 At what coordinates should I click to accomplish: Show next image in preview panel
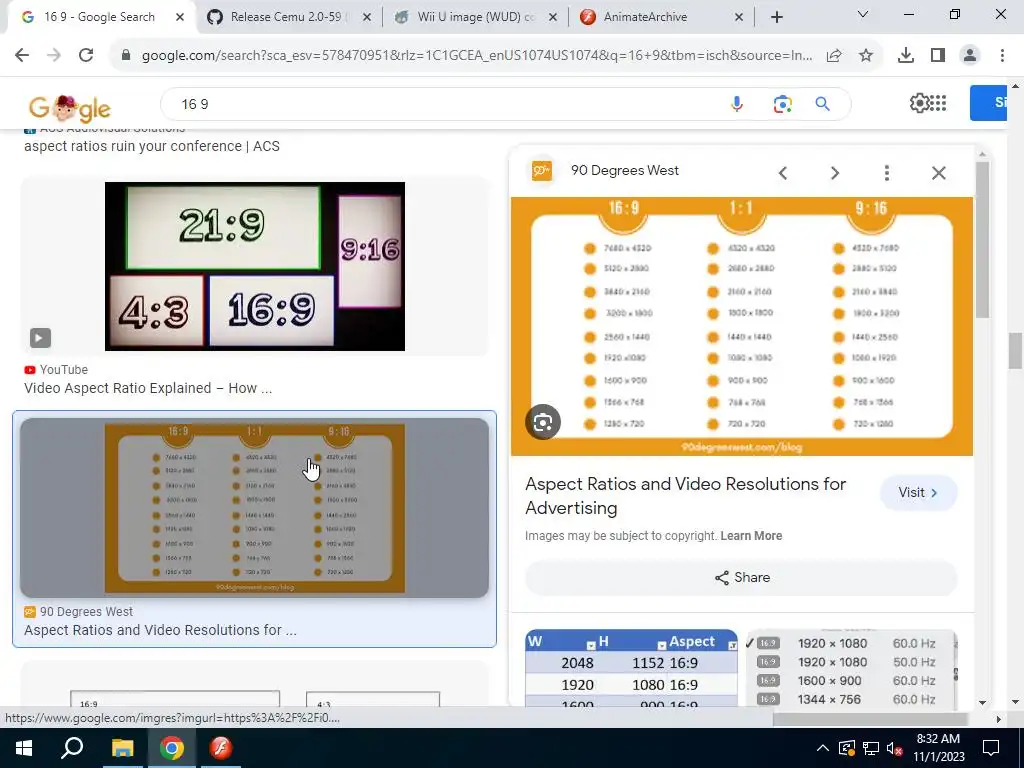pyautogui.click(x=835, y=173)
